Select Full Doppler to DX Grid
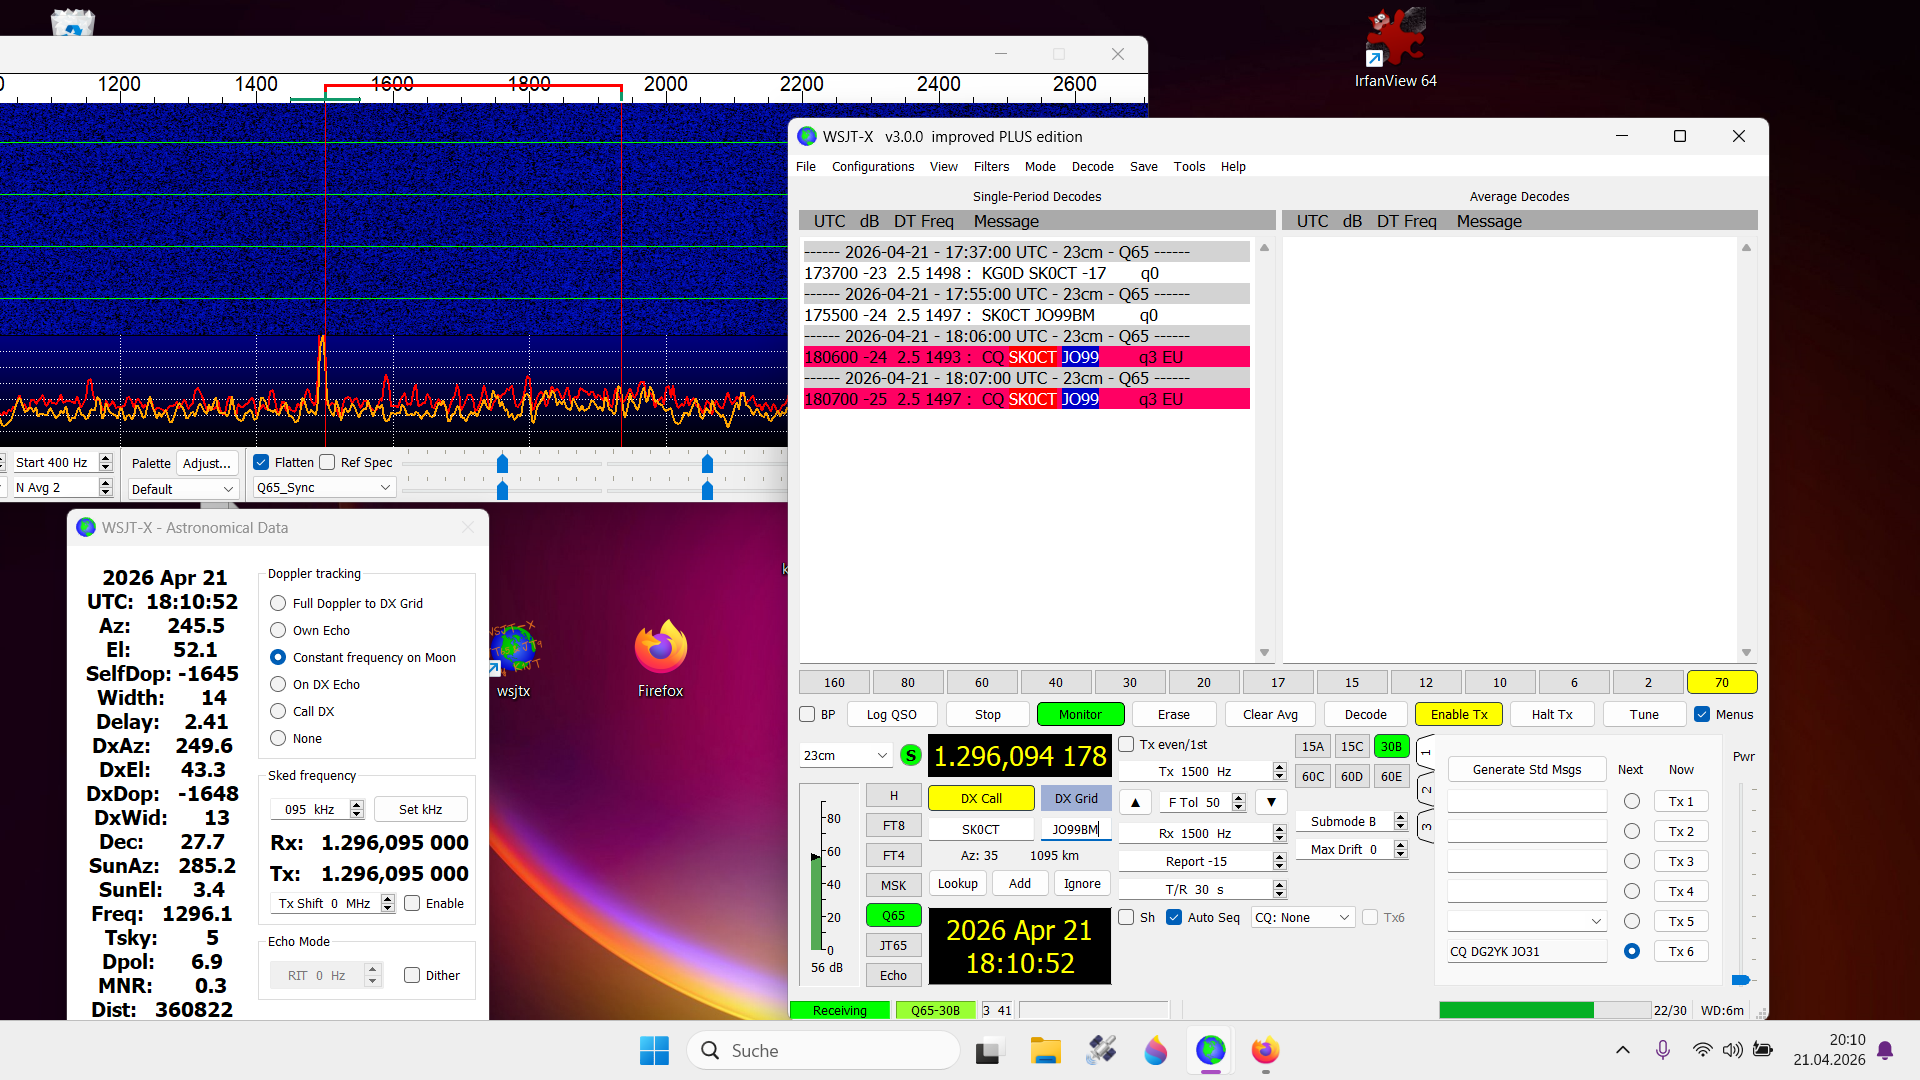The width and height of the screenshot is (1920, 1080). pyautogui.click(x=278, y=603)
